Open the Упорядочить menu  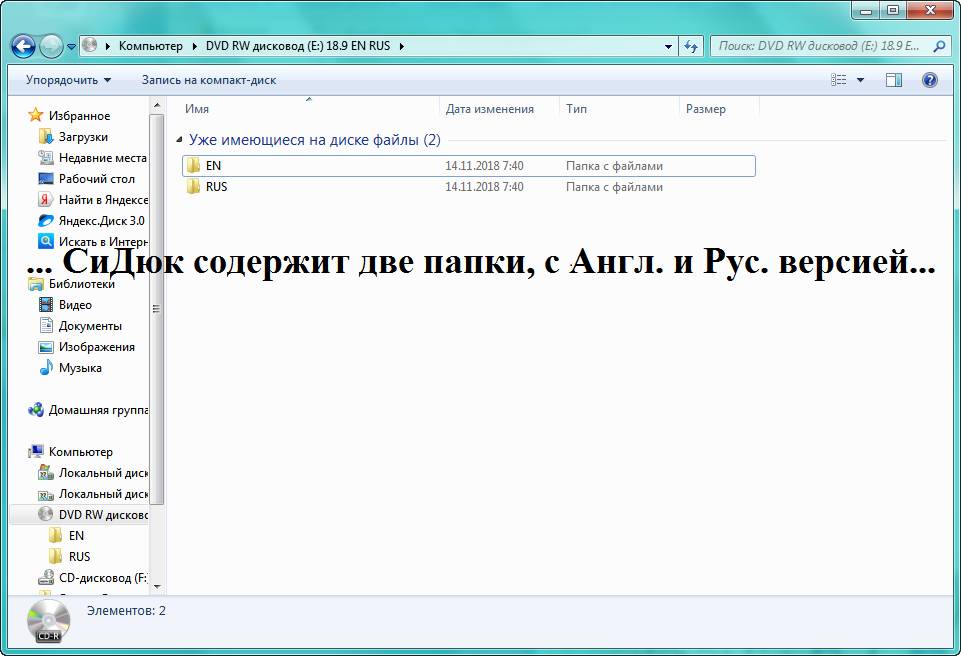[x=68, y=80]
